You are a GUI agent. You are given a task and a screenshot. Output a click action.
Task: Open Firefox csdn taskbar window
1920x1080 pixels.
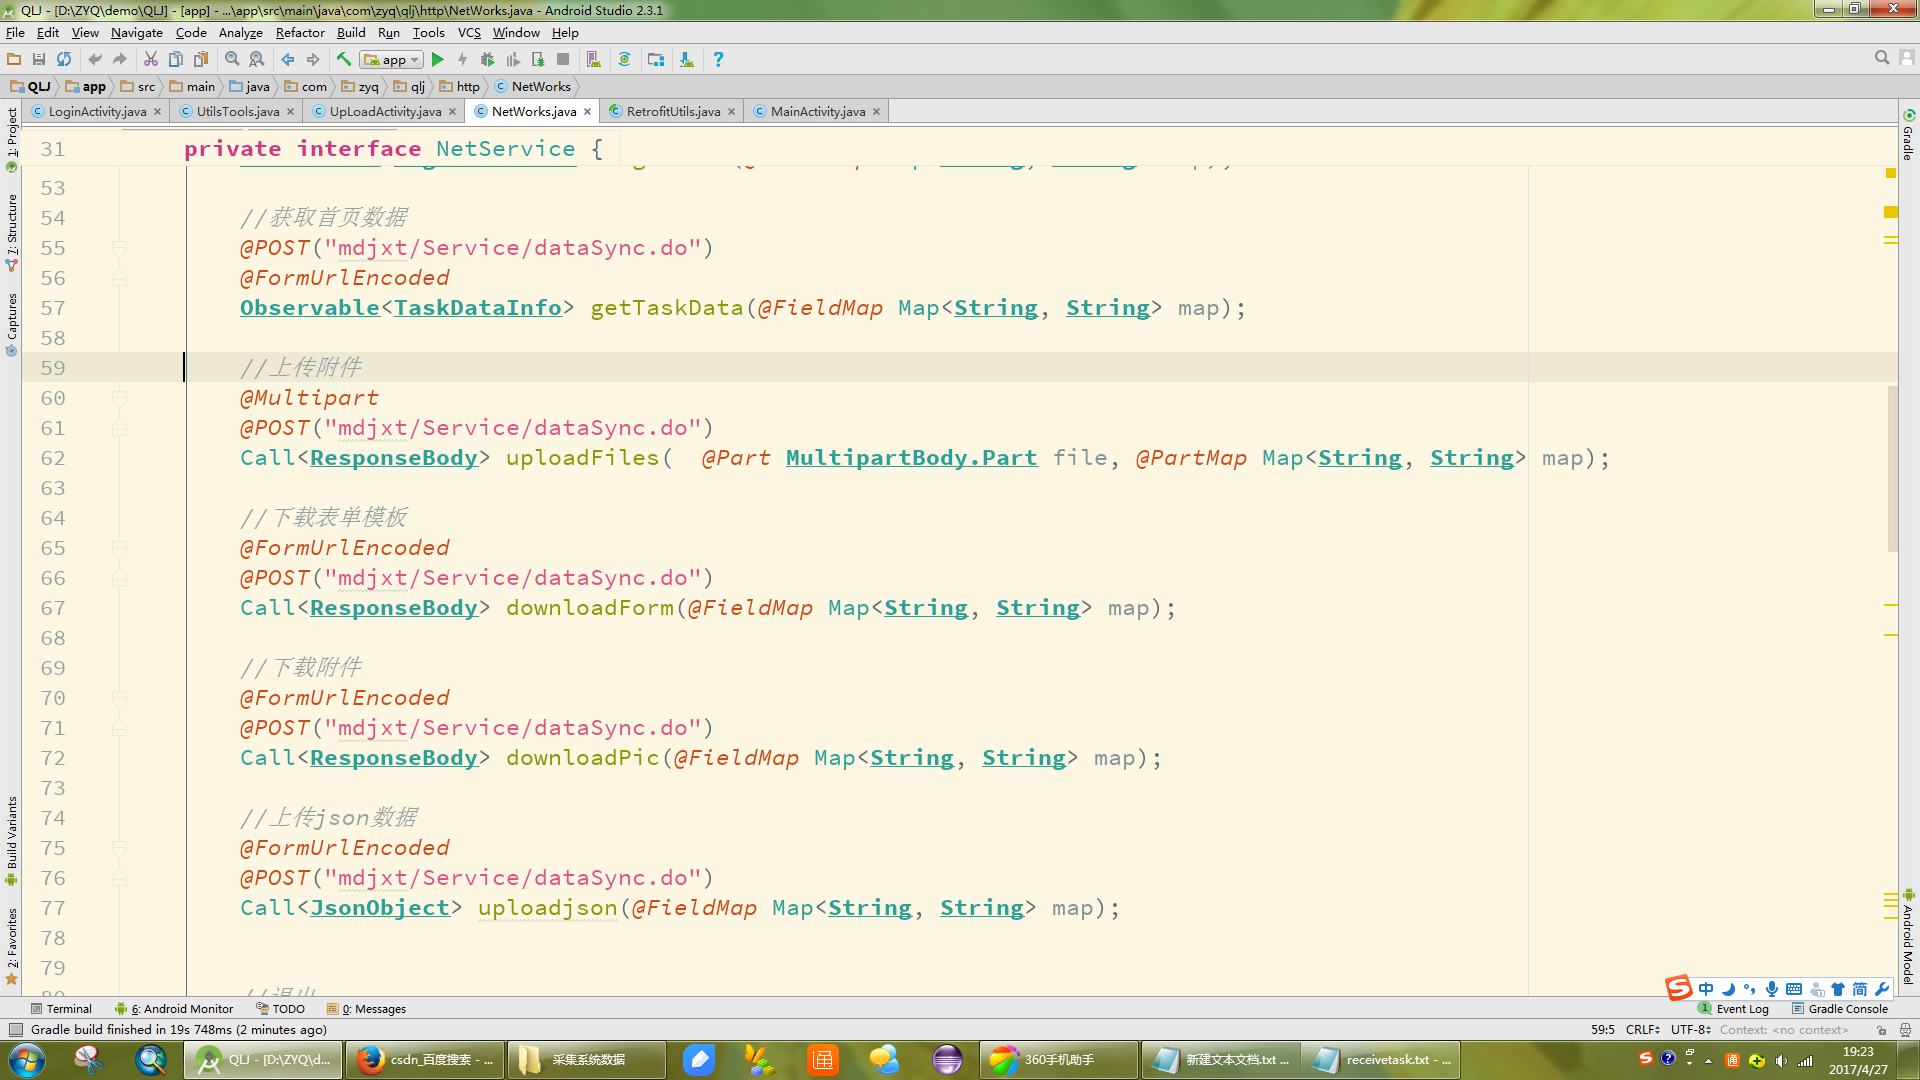pos(425,1060)
